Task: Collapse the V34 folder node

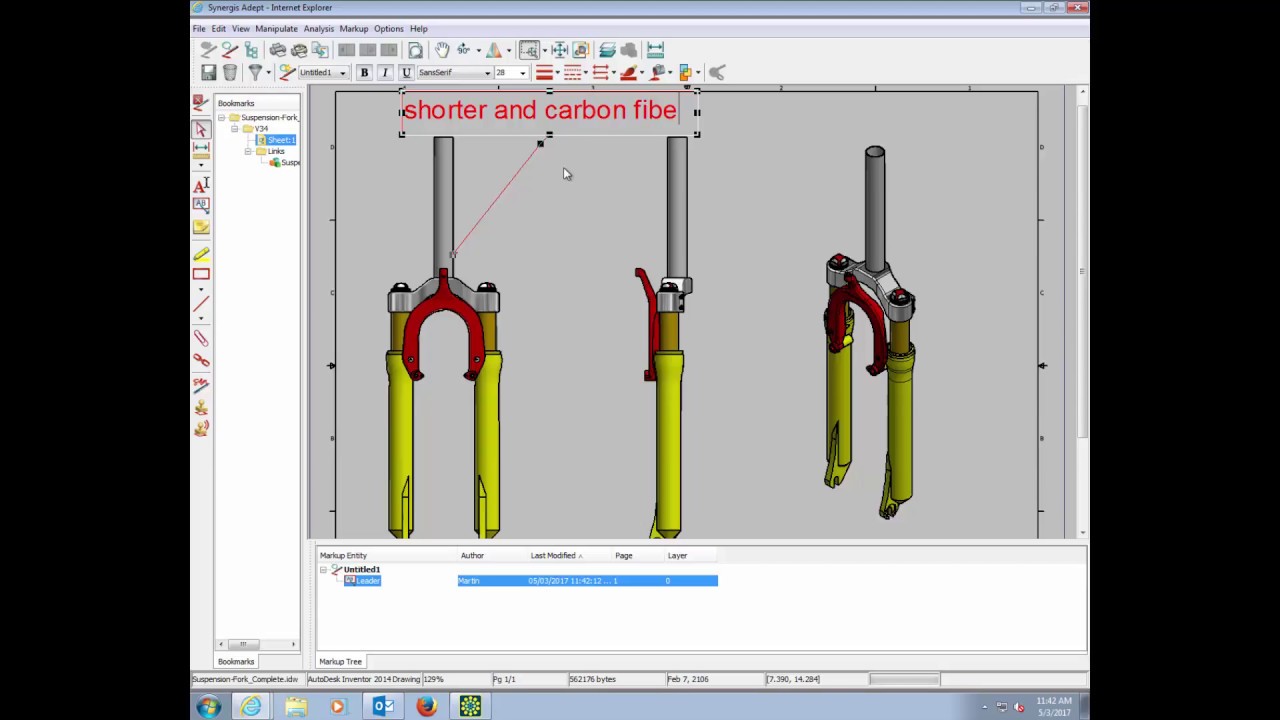Action: pos(235,129)
